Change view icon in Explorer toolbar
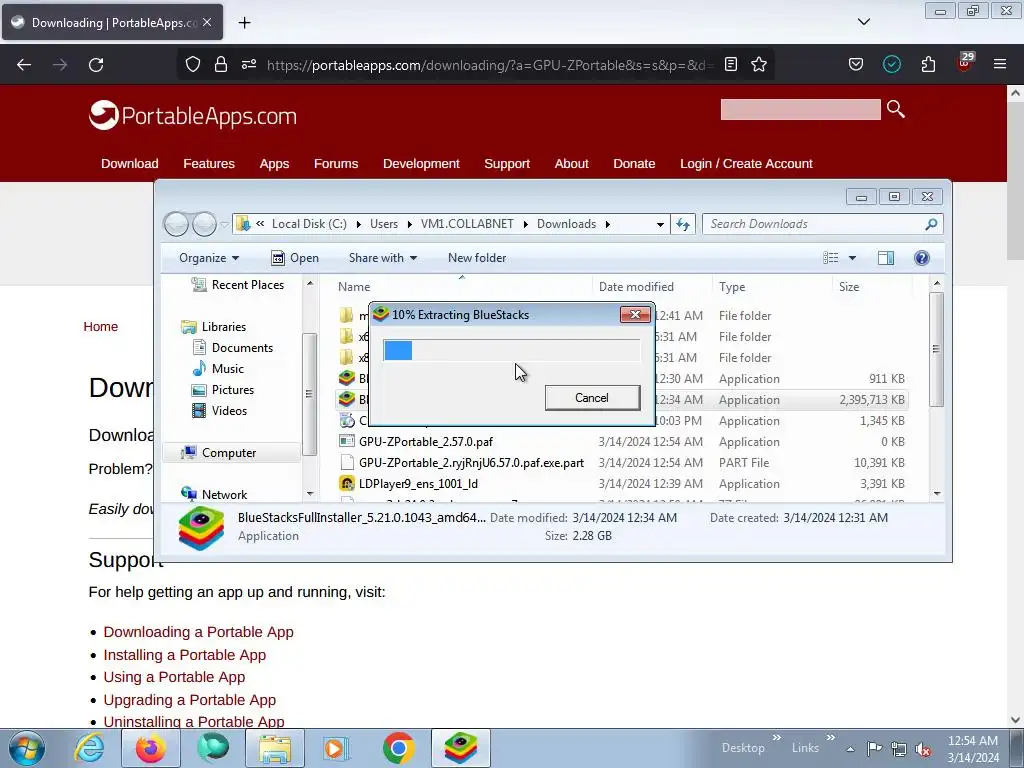 click(x=831, y=258)
